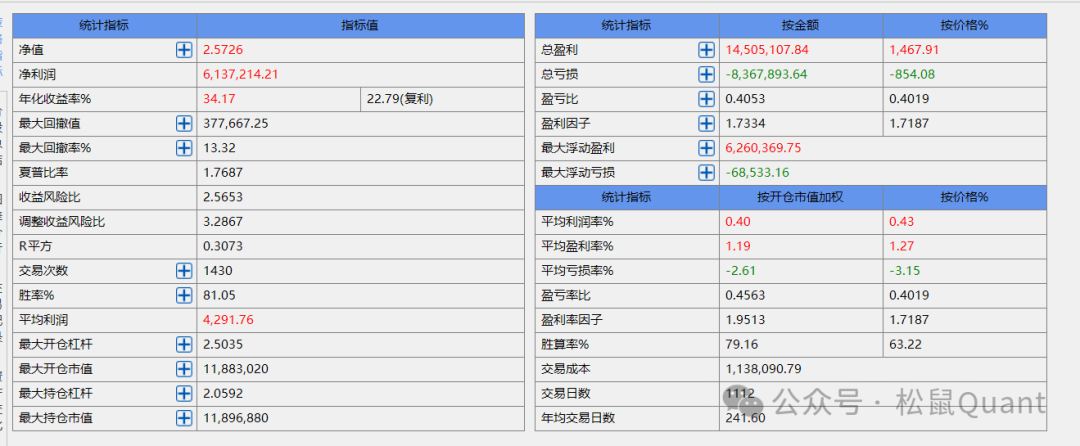Select the 最大浮动亏损 value -68,533.16

point(757,173)
